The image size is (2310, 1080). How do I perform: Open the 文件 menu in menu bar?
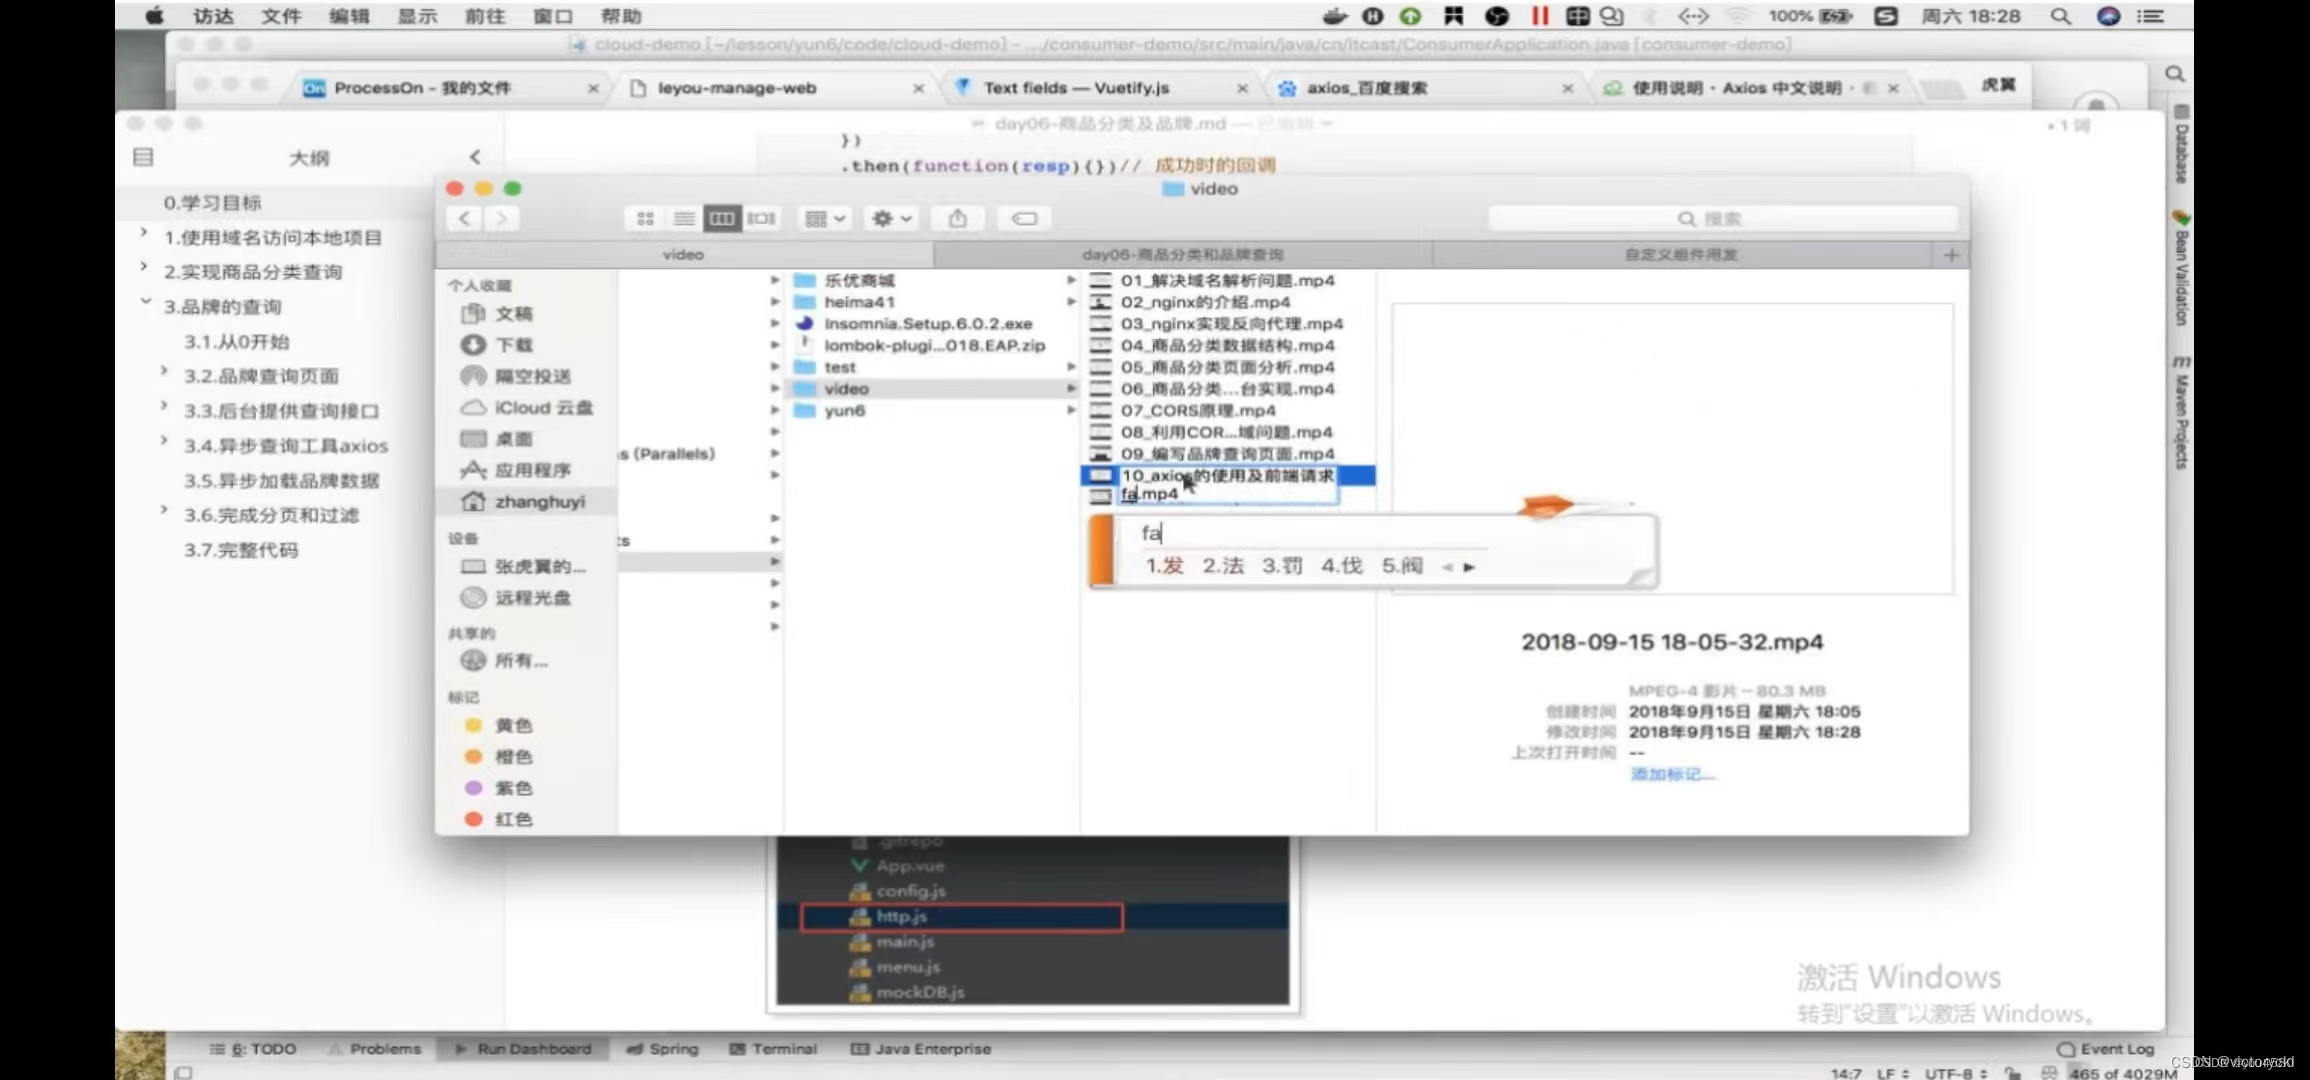281,16
